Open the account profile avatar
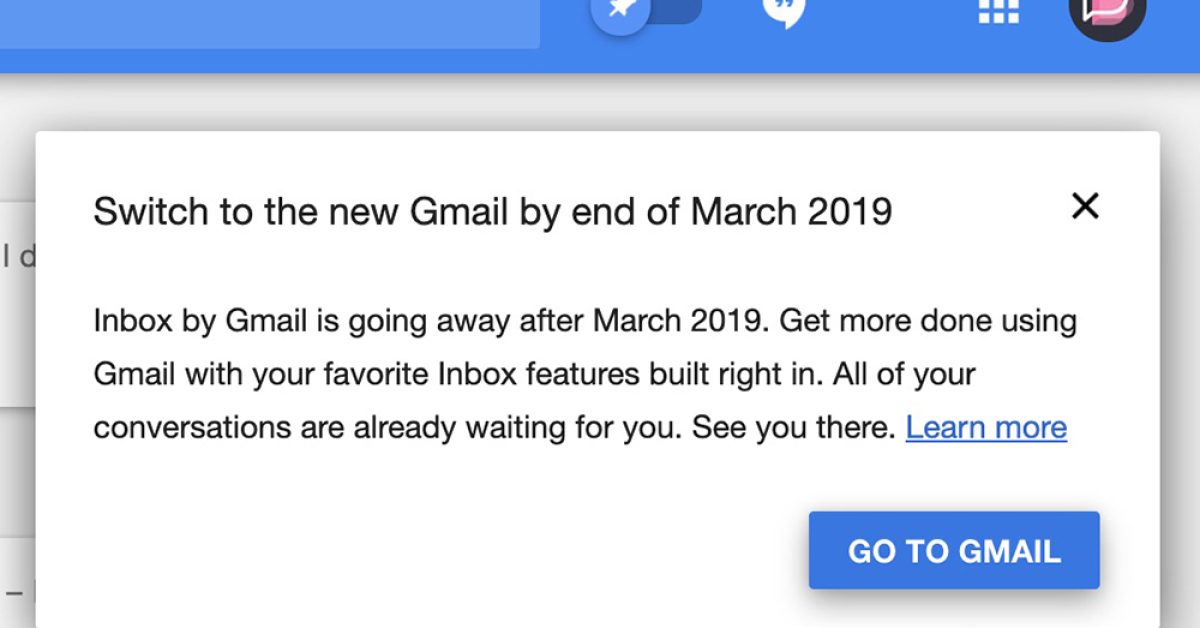1200x628 pixels. tap(1106, 12)
